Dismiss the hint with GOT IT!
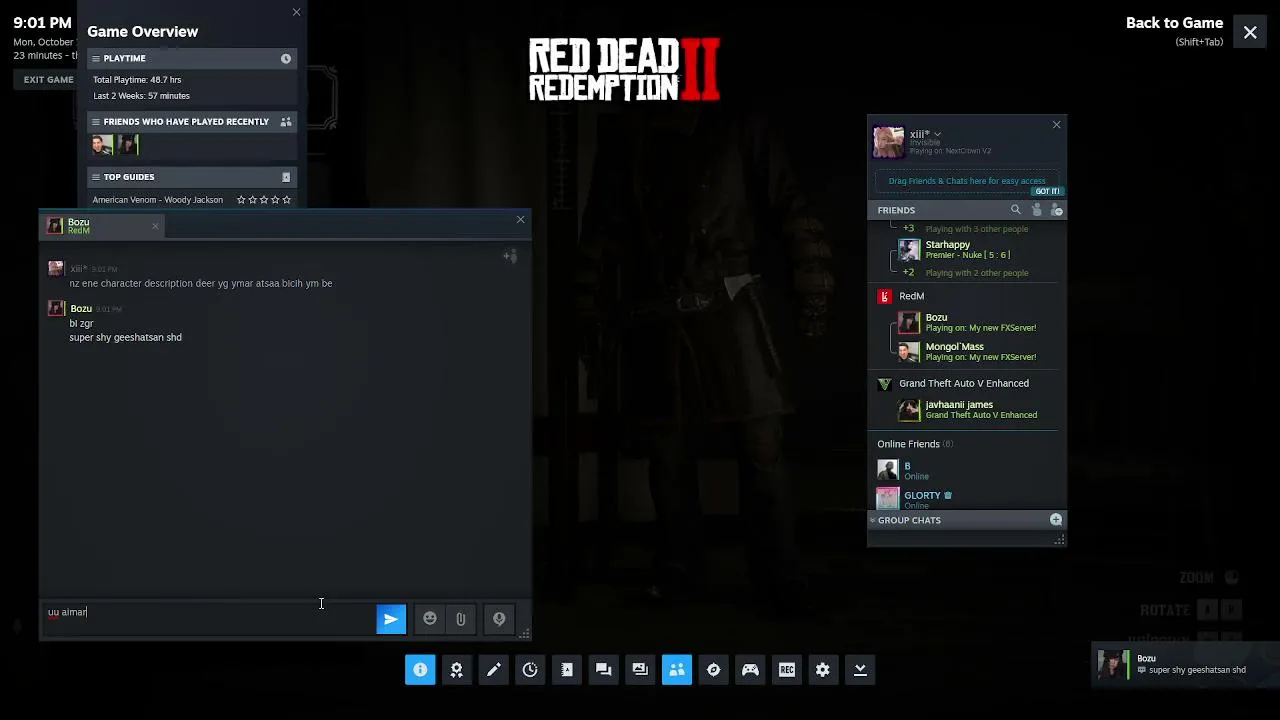The height and width of the screenshot is (720, 1280). pos(1047,191)
